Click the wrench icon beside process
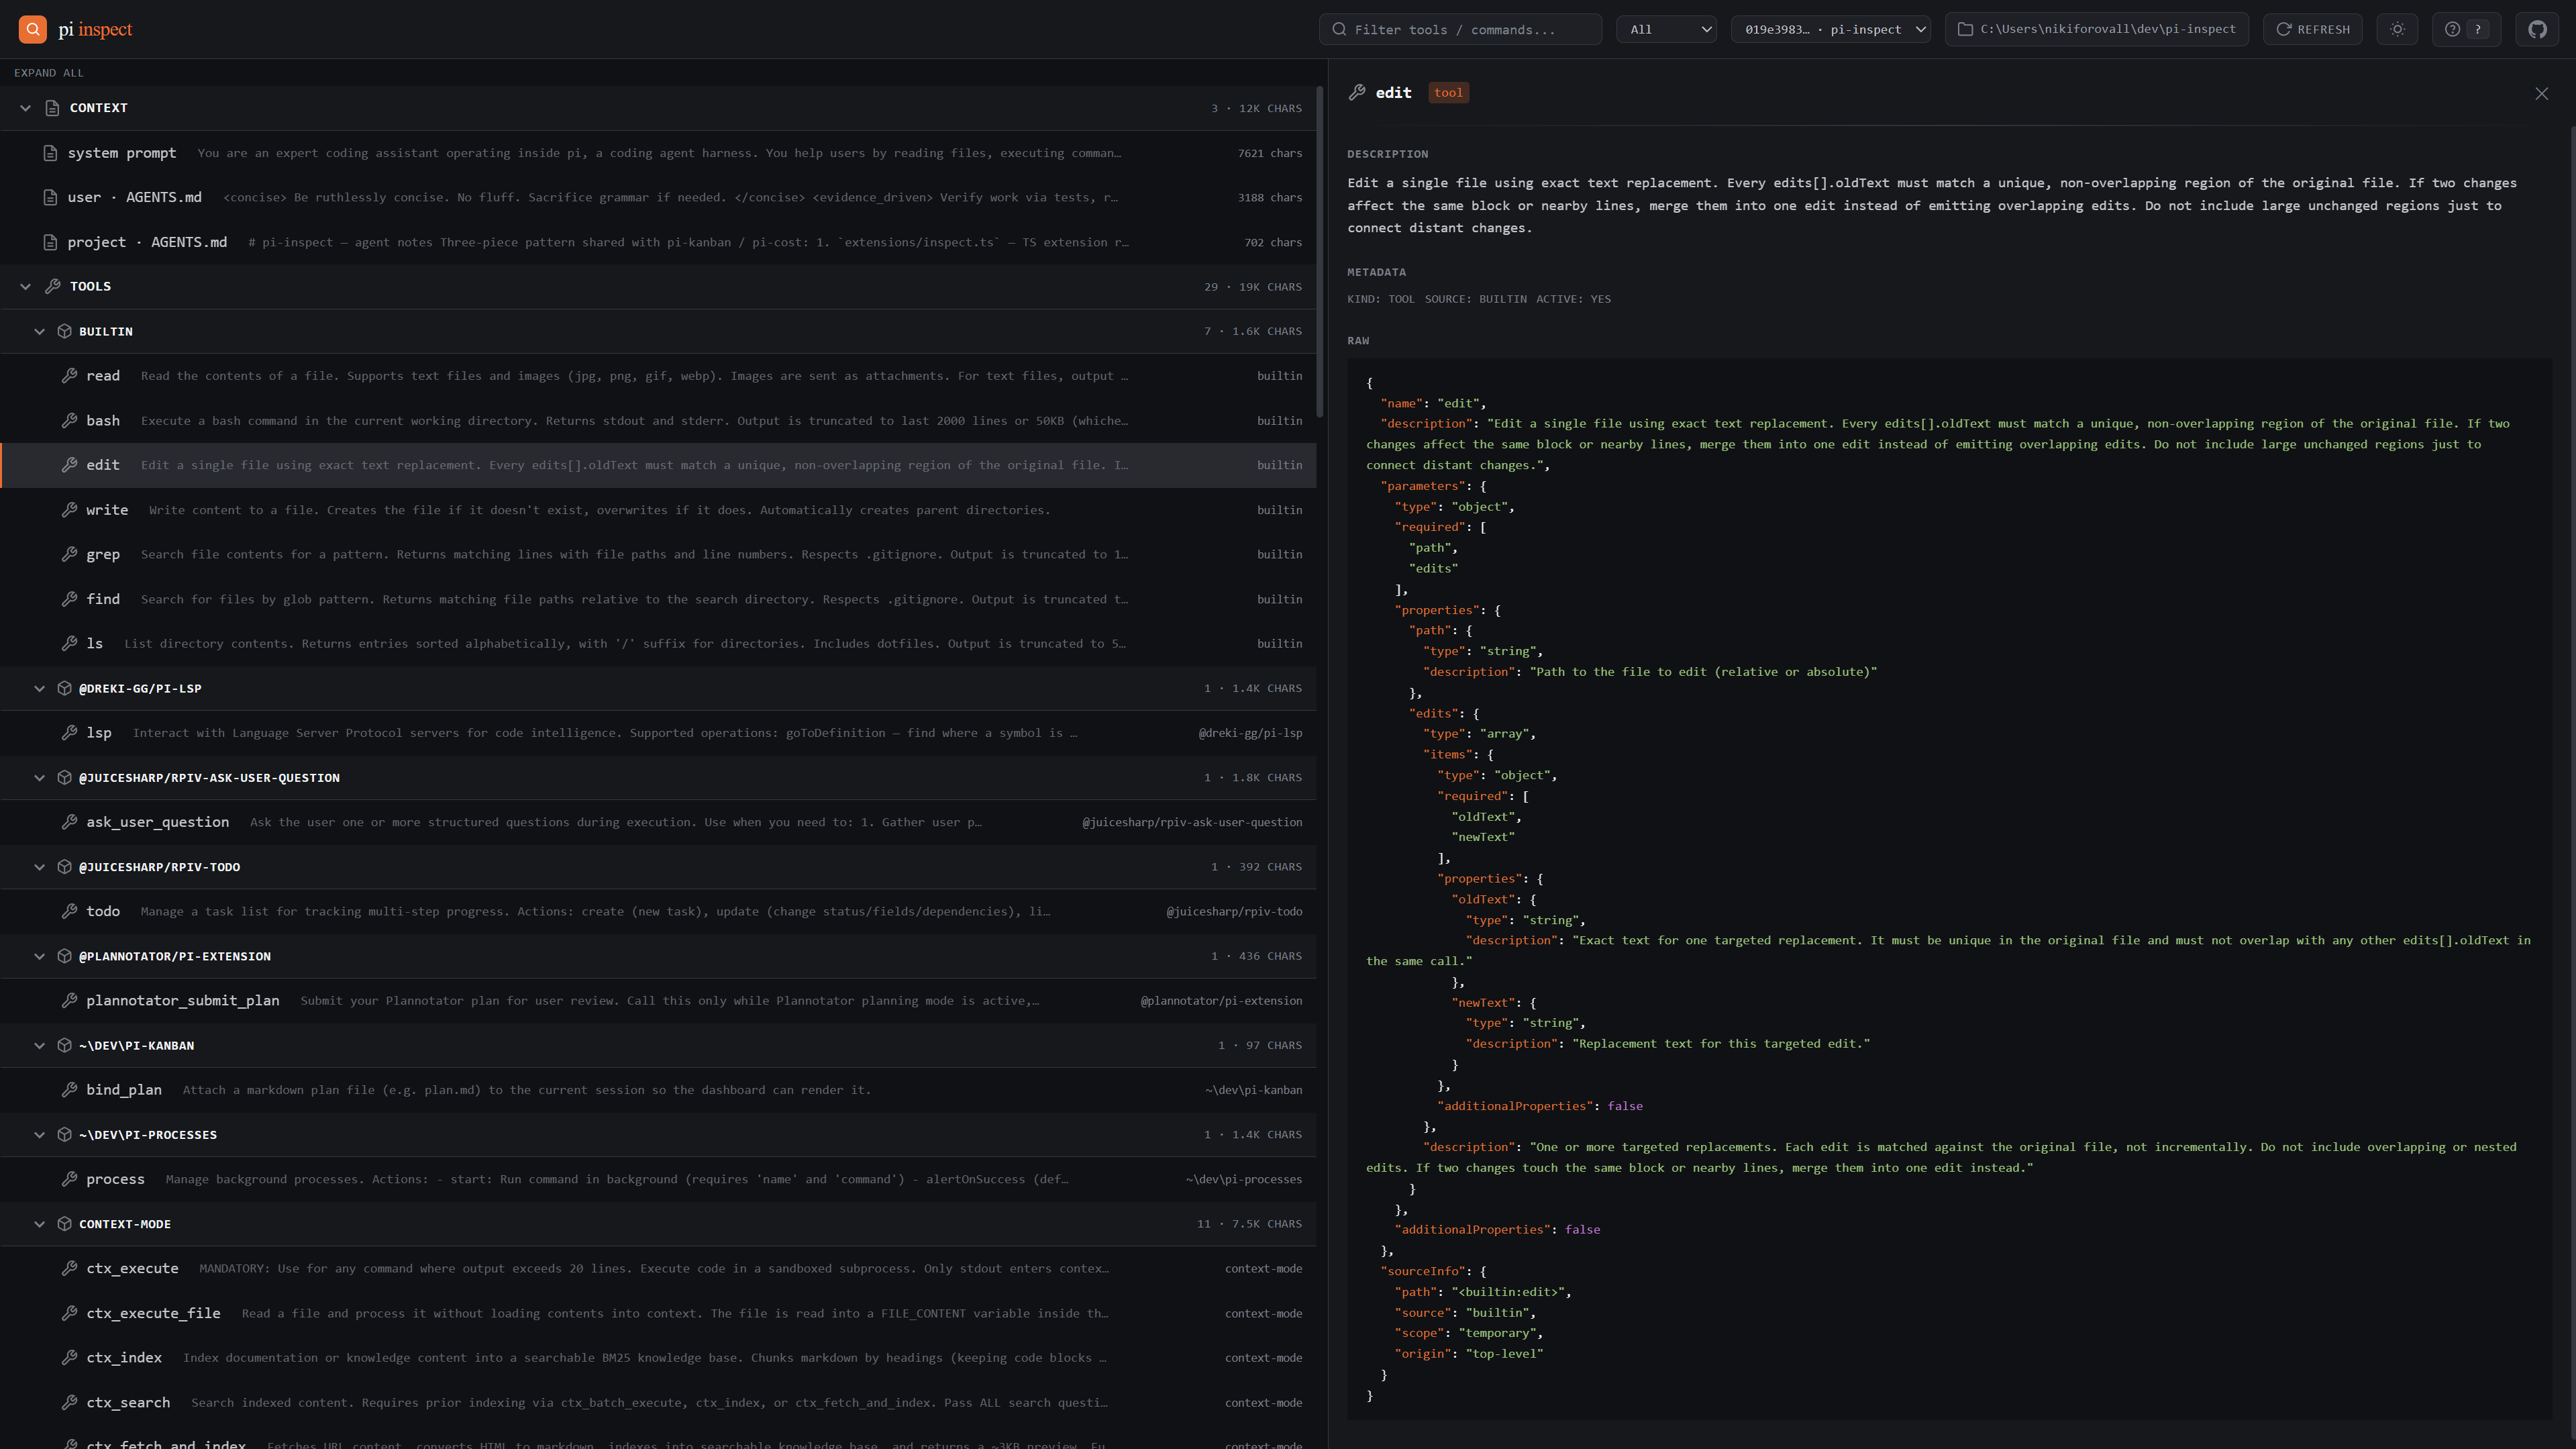The image size is (2576, 1449). (69, 1180)
